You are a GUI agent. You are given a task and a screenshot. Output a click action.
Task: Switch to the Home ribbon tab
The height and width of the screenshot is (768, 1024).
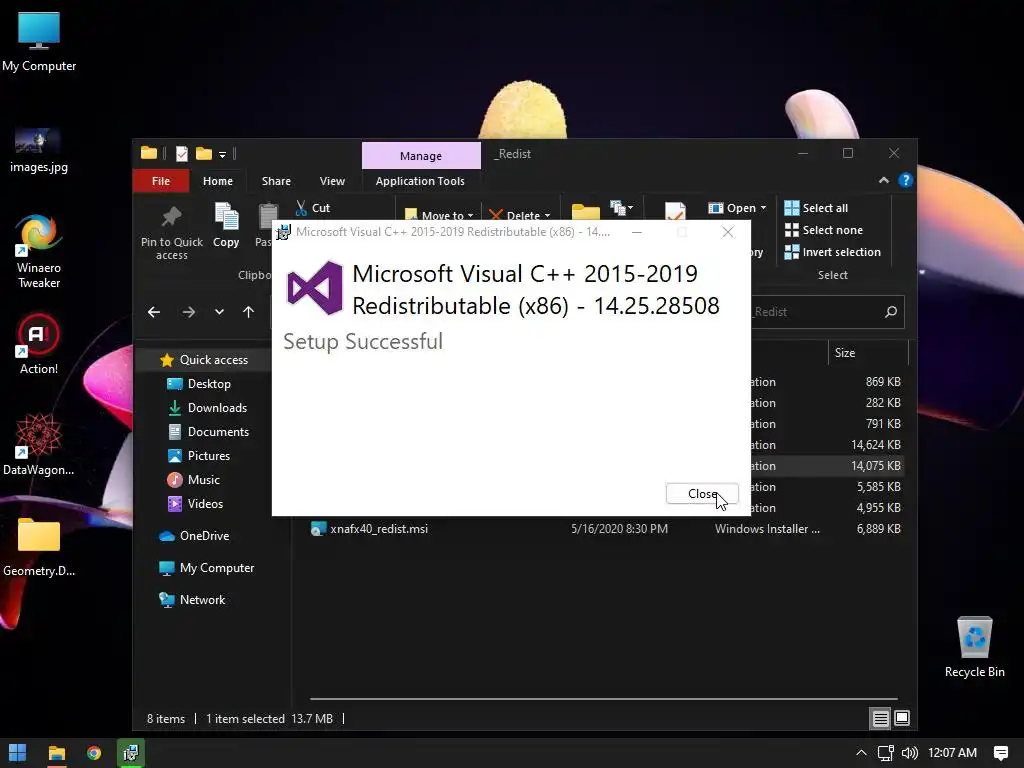(217, 181)
